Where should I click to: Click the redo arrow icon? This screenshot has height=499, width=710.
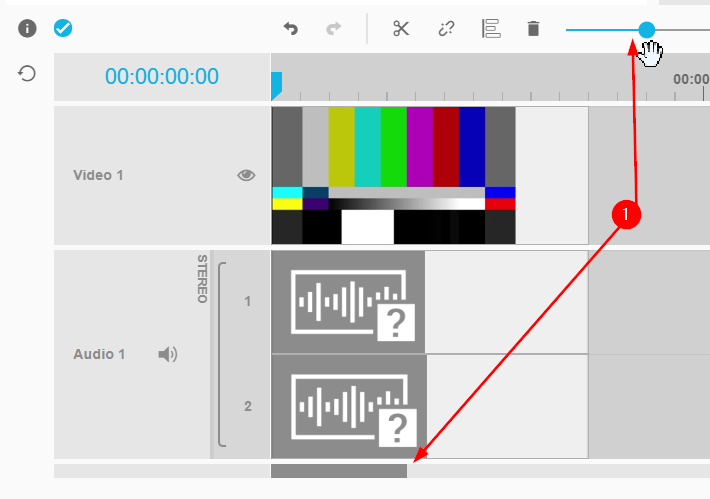point(333,29)
